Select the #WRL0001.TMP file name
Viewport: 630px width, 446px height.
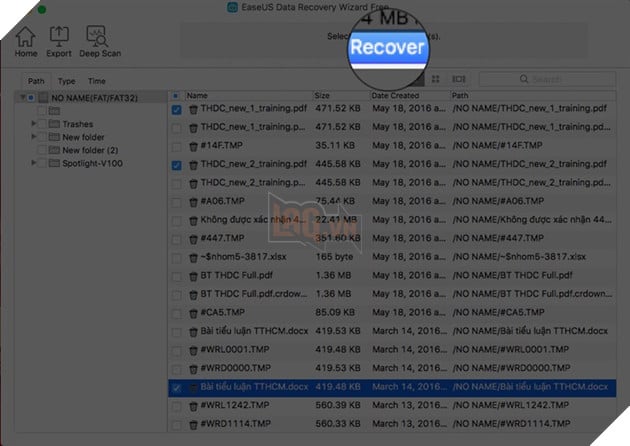click(x=235, y=350)
